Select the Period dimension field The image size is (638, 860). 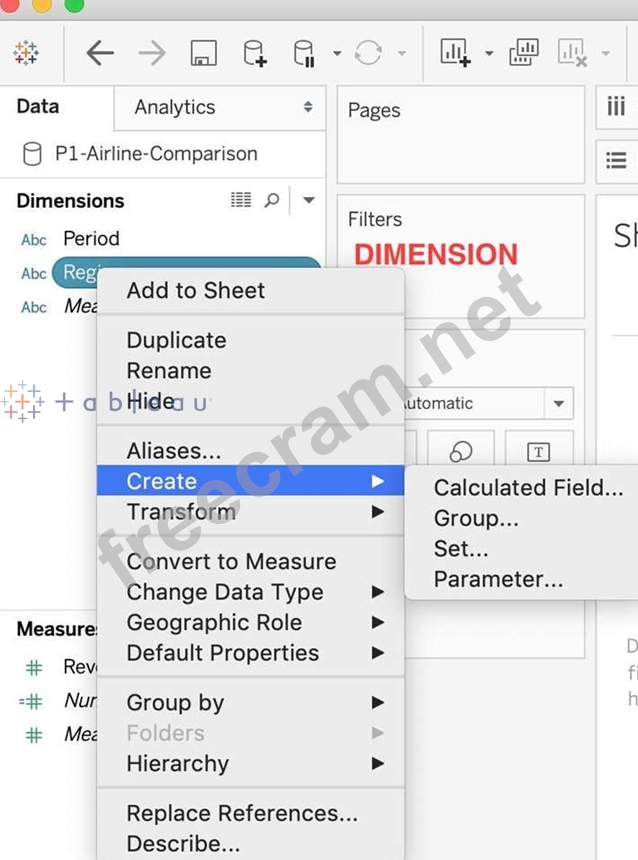(91, 238)
